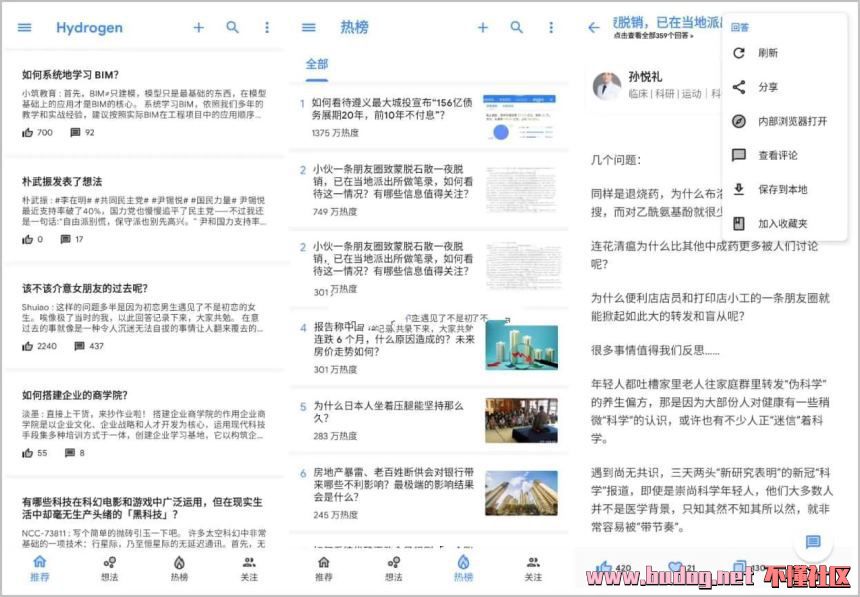This screenshot has height=597, width=860.
Task: Tap the floating comment button on the answer page
Action: pos(813,541)
